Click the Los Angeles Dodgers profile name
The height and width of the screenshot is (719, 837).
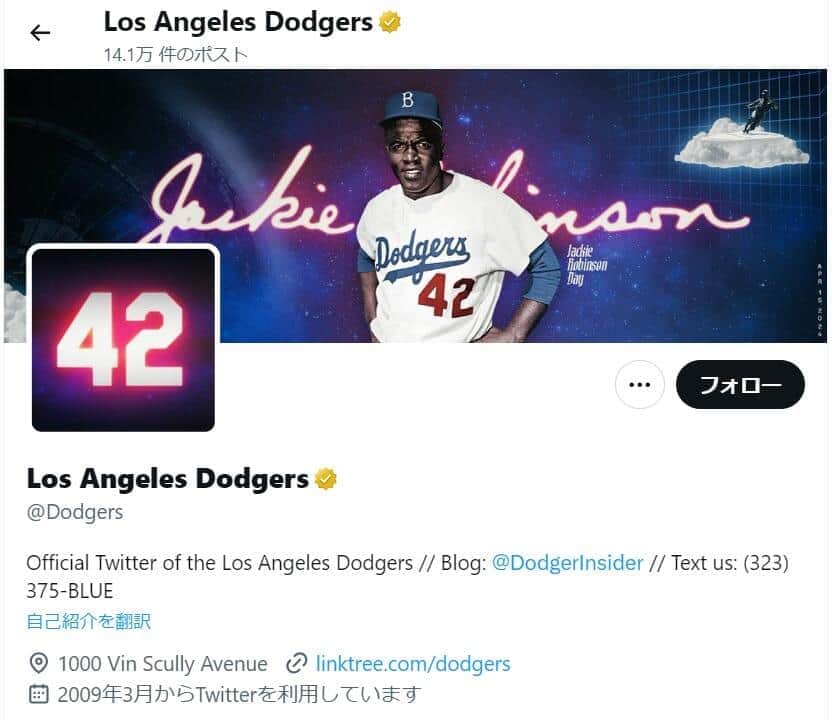(x=168, y=479)
